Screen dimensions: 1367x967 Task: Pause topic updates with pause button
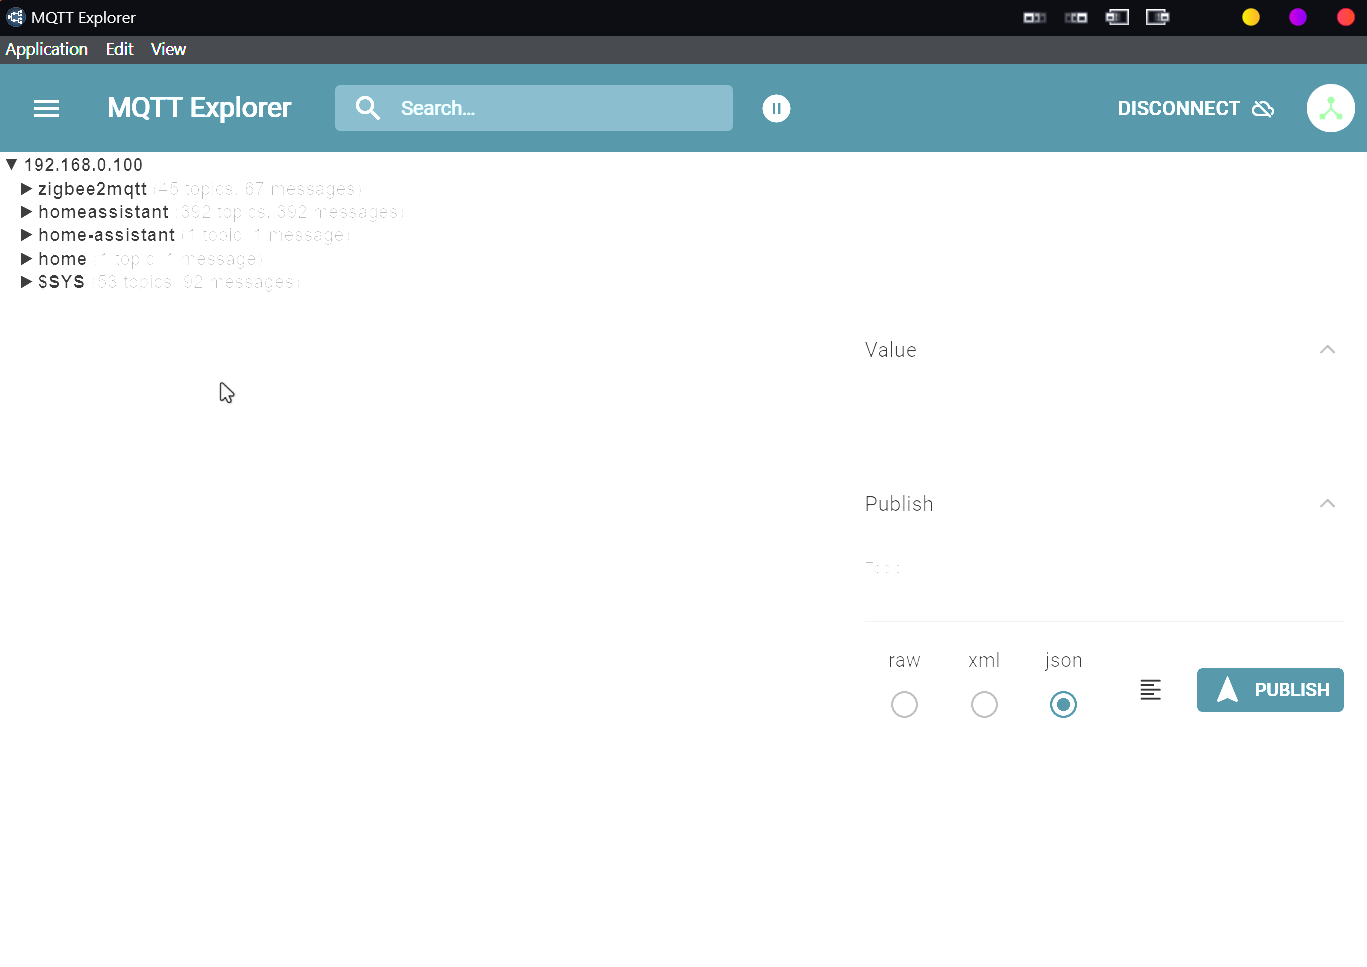tap(776, 108)
